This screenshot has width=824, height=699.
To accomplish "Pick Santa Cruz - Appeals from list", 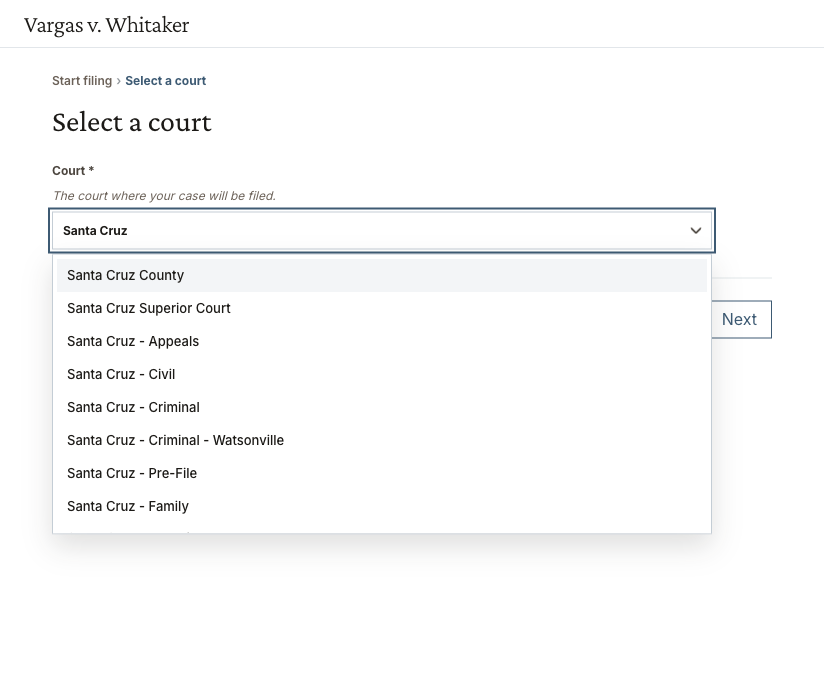I will pos(382,342).
